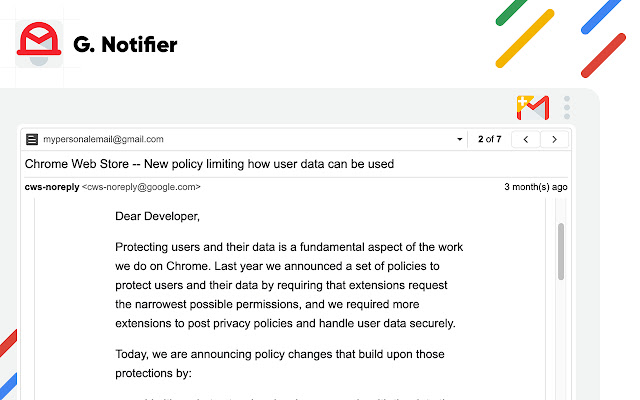This screenshot has width=640, height=400.
Task: Open the Chrome Web Store policy subject line
Action: (x=209, y=163)
